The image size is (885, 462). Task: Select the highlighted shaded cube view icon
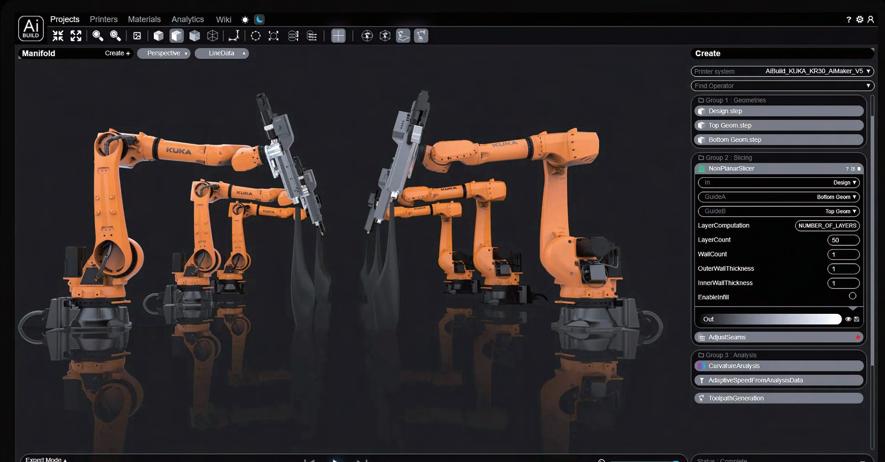pyautogui.click(x=177, y=36)
